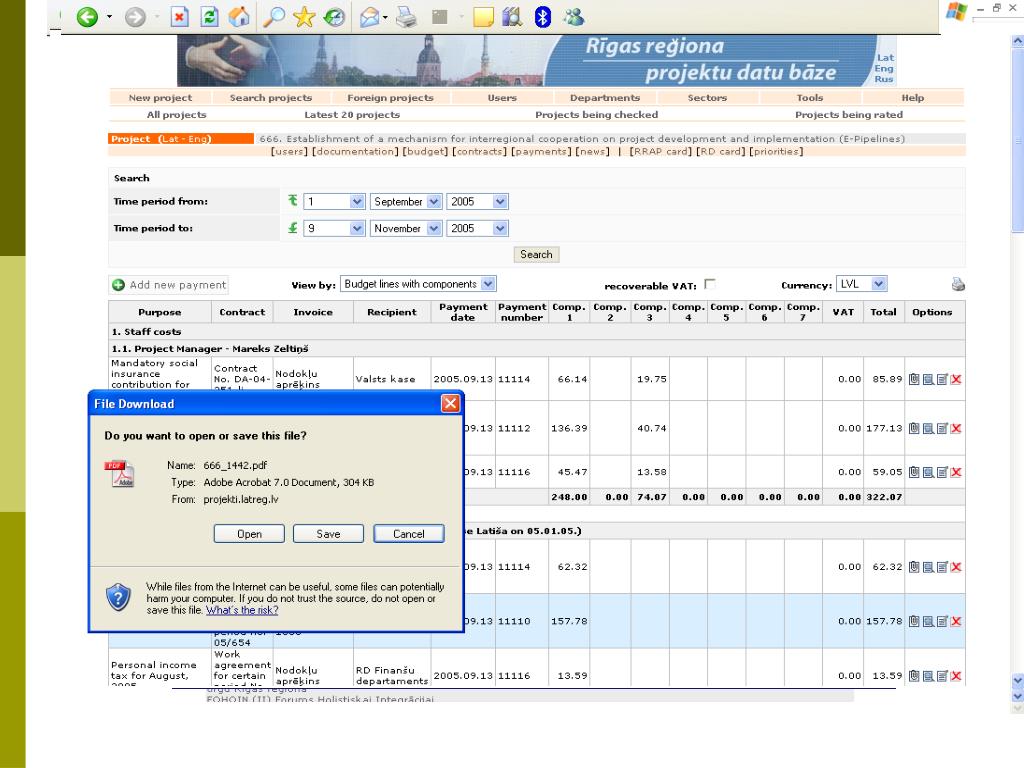Refresh the page with the green arrows icon

[x=209, y=17]
